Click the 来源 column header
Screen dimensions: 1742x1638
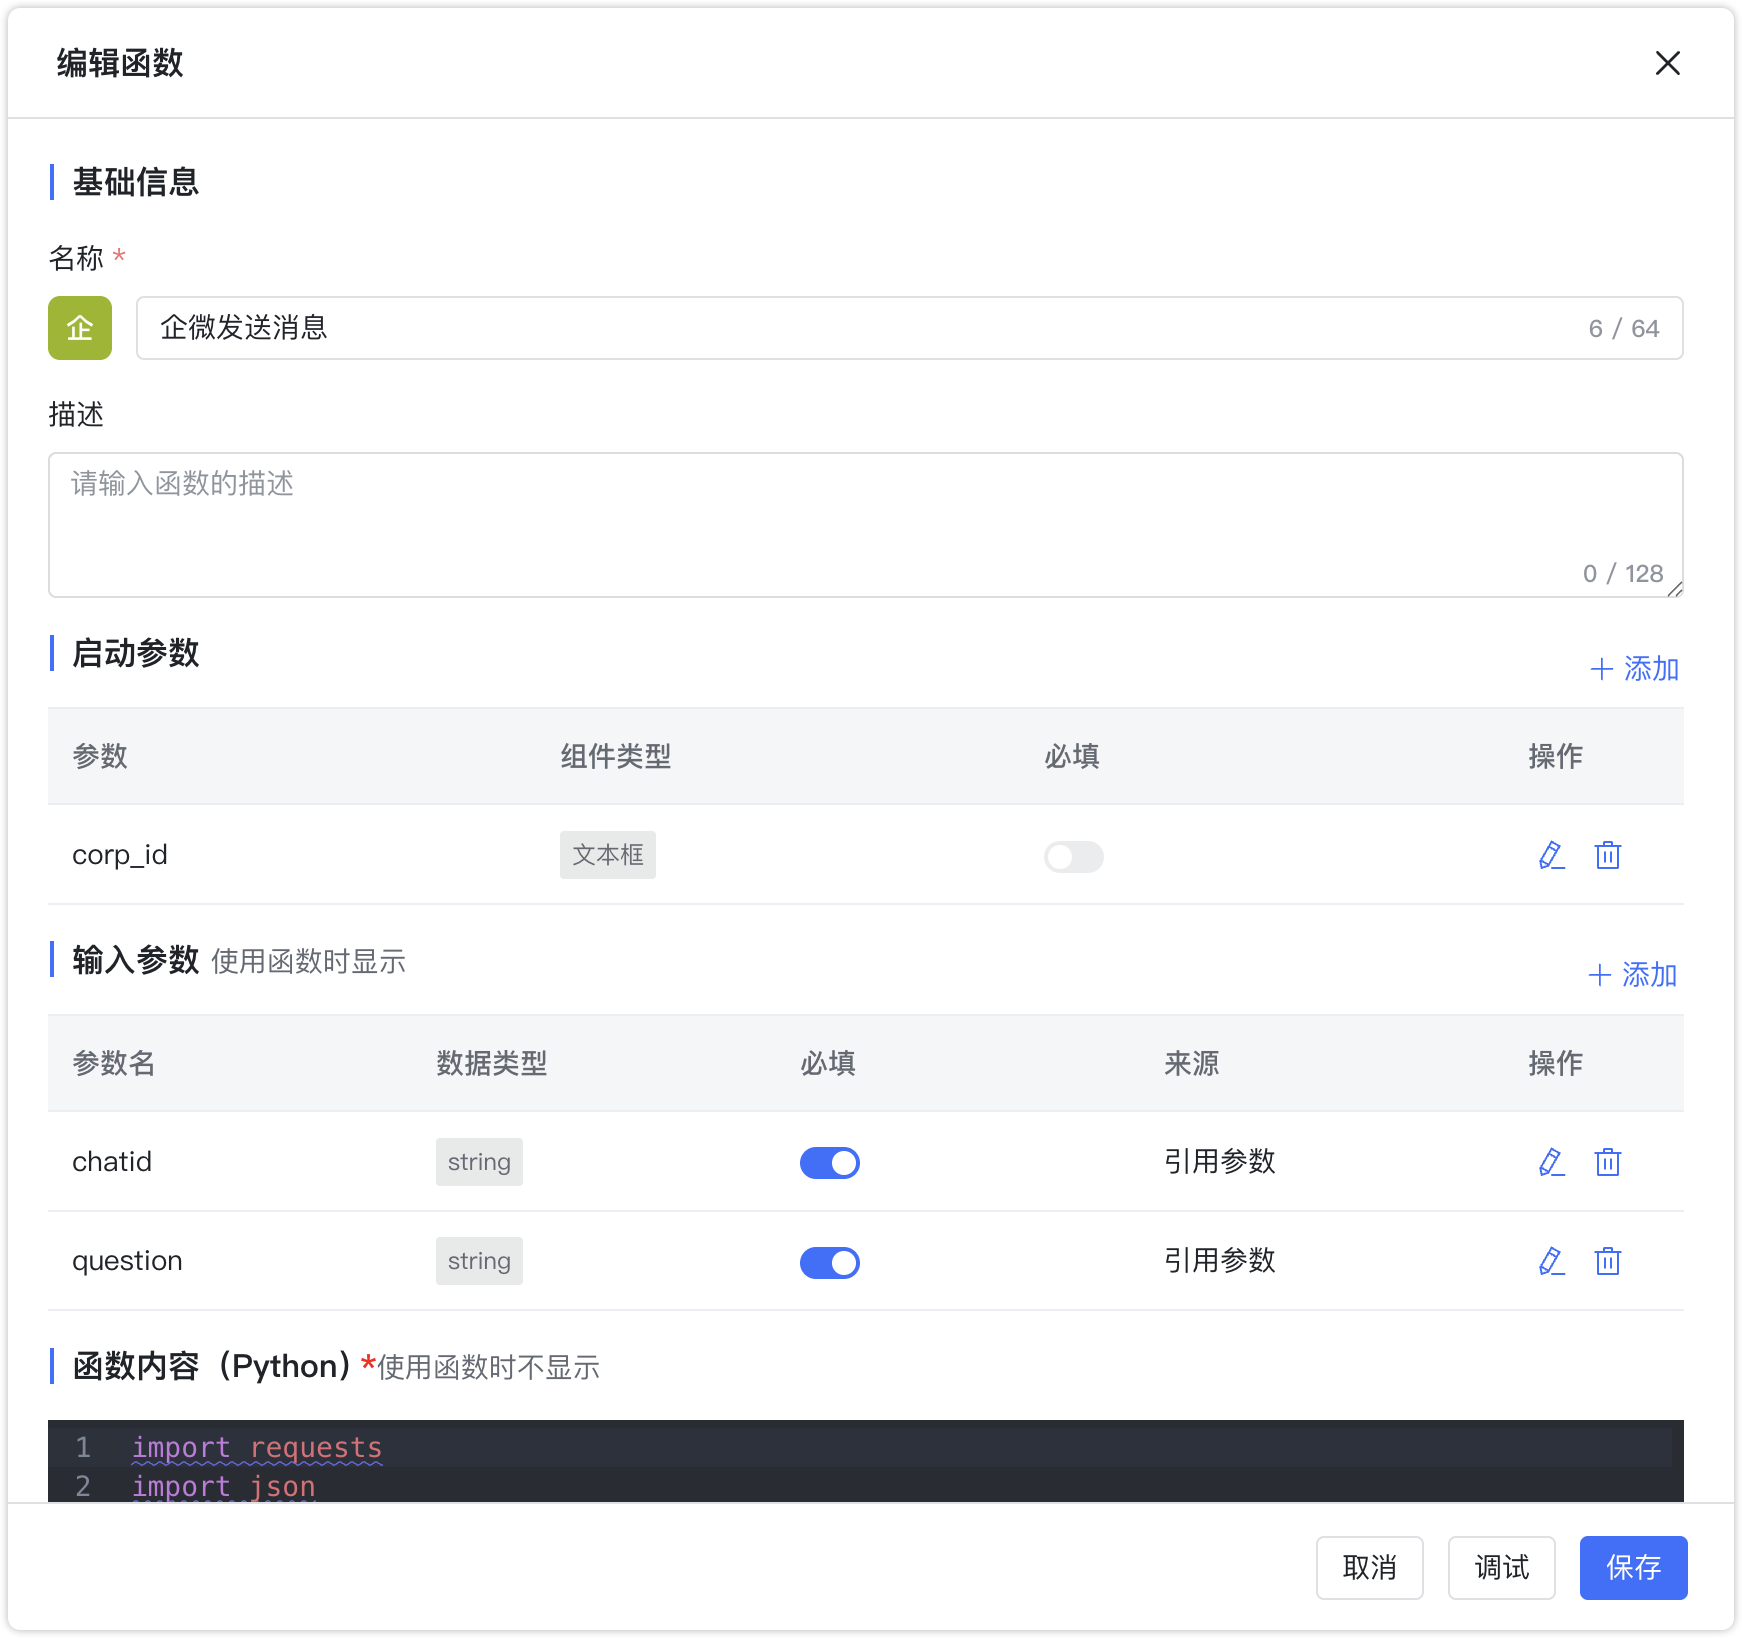click(x=1192, y=1064)
